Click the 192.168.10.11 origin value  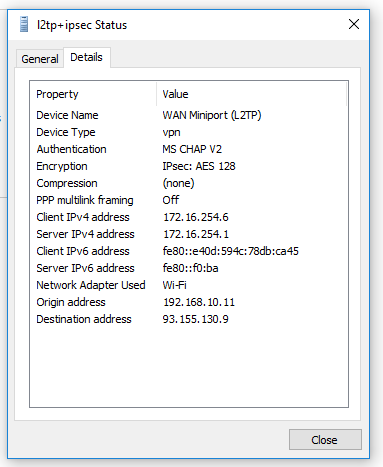click(199, 302)
